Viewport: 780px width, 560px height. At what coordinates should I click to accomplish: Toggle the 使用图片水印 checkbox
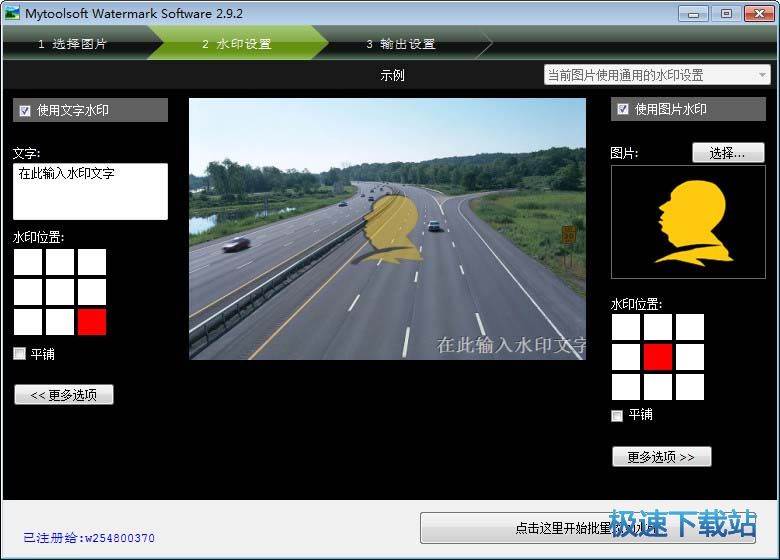click(623, 109)
